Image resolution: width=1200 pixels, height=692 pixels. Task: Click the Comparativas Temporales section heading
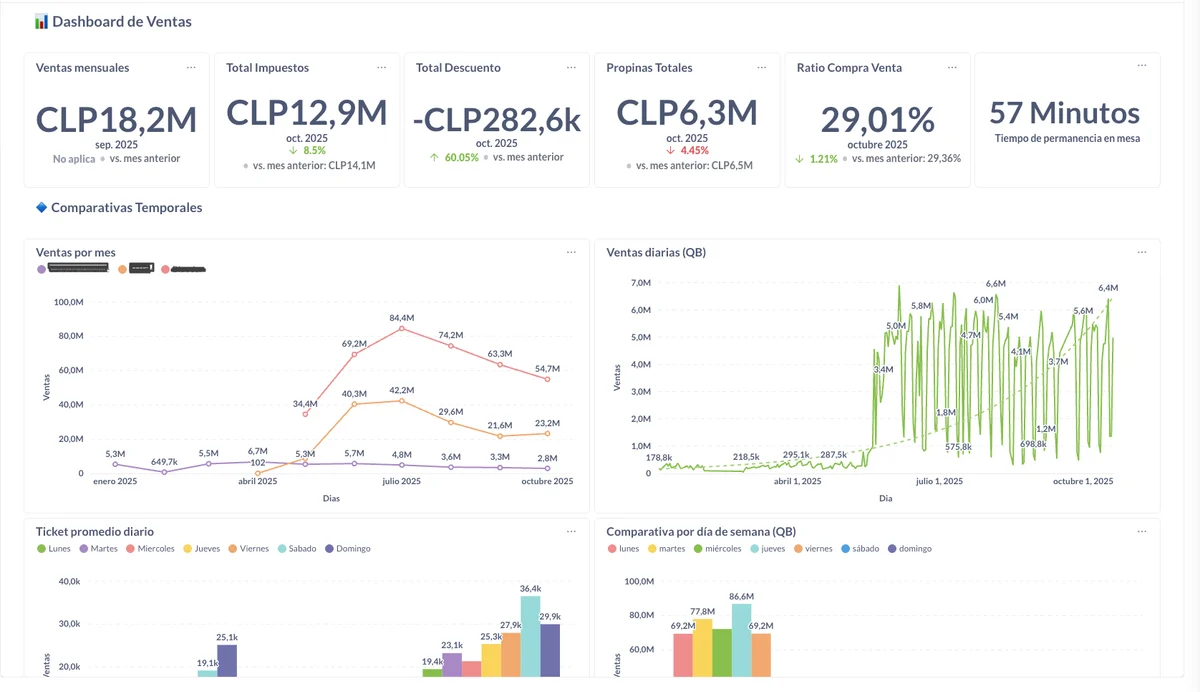127,208
